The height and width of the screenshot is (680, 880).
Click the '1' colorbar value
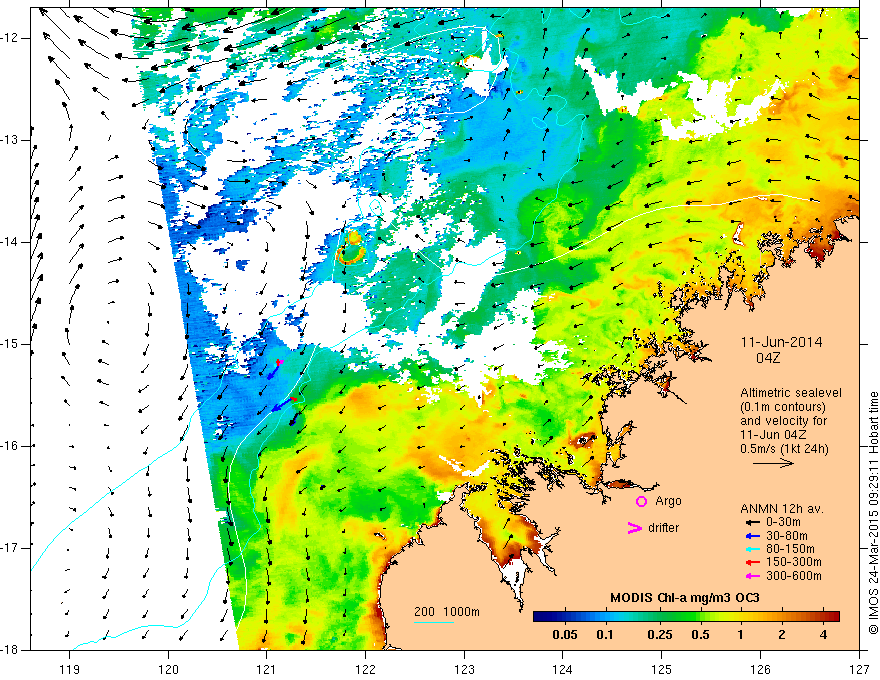tap(740, 635)
